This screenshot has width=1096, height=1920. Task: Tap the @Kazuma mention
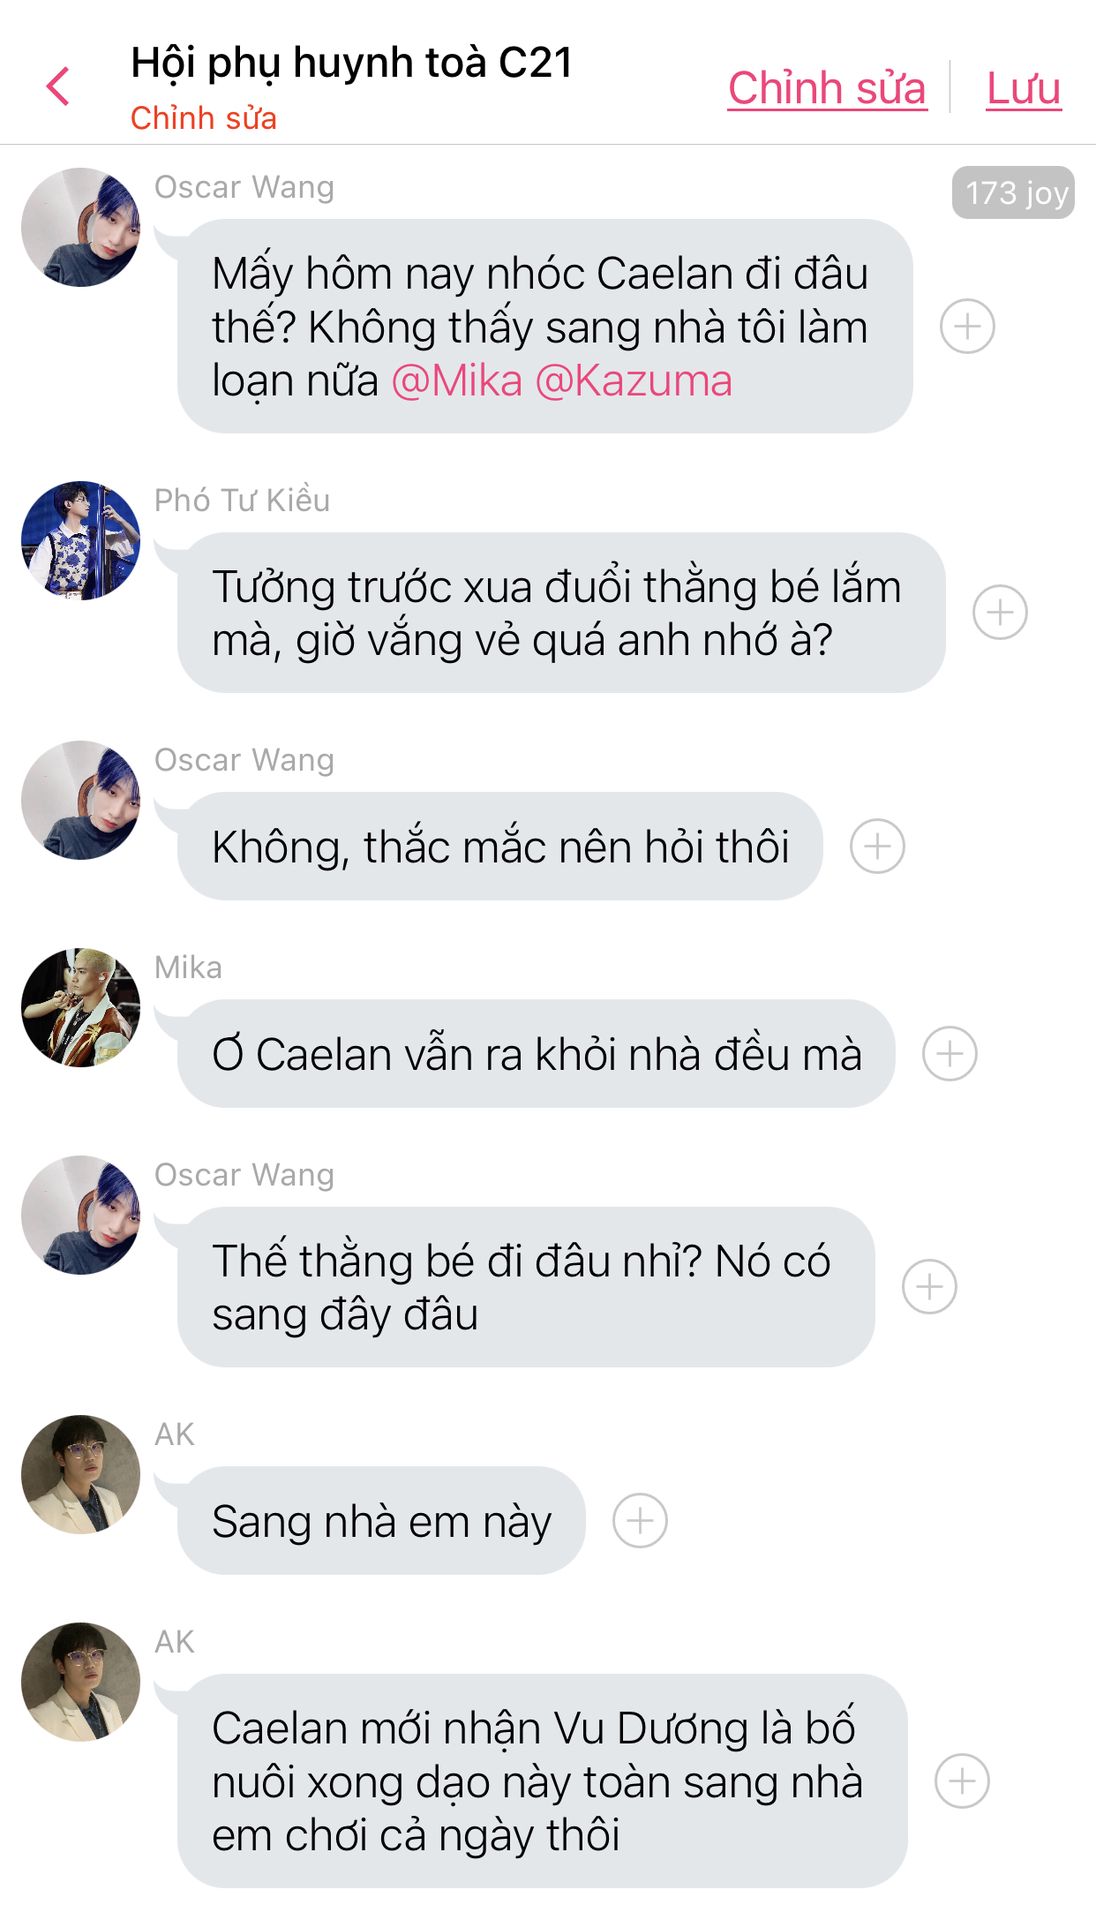click(634, 381)
